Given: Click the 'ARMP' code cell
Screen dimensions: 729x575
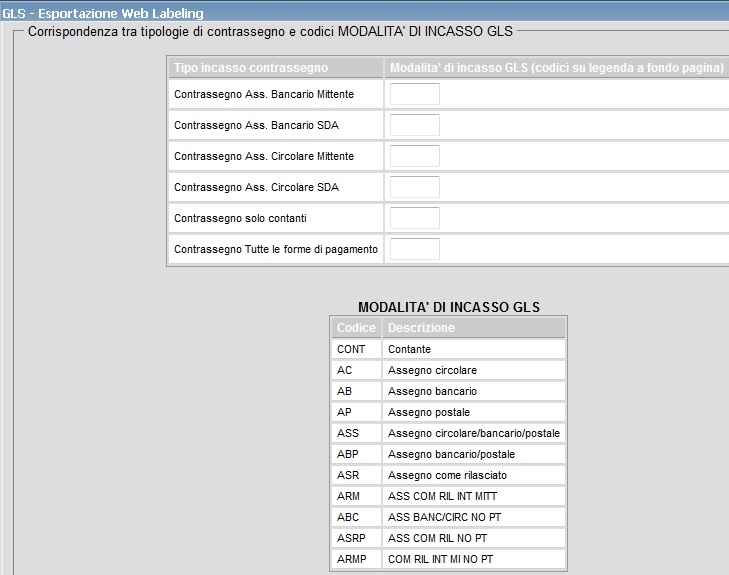Looking at the screenshot, I should point(356,559).
